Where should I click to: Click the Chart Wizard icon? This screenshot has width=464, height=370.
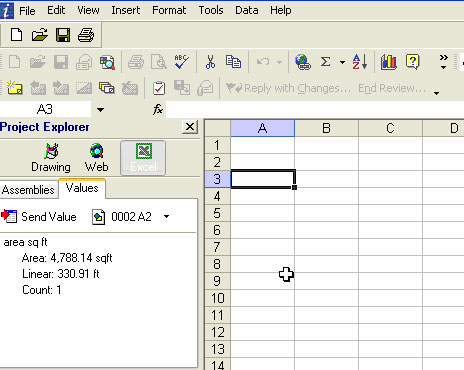pyautogui.click(x=389, y=62)
